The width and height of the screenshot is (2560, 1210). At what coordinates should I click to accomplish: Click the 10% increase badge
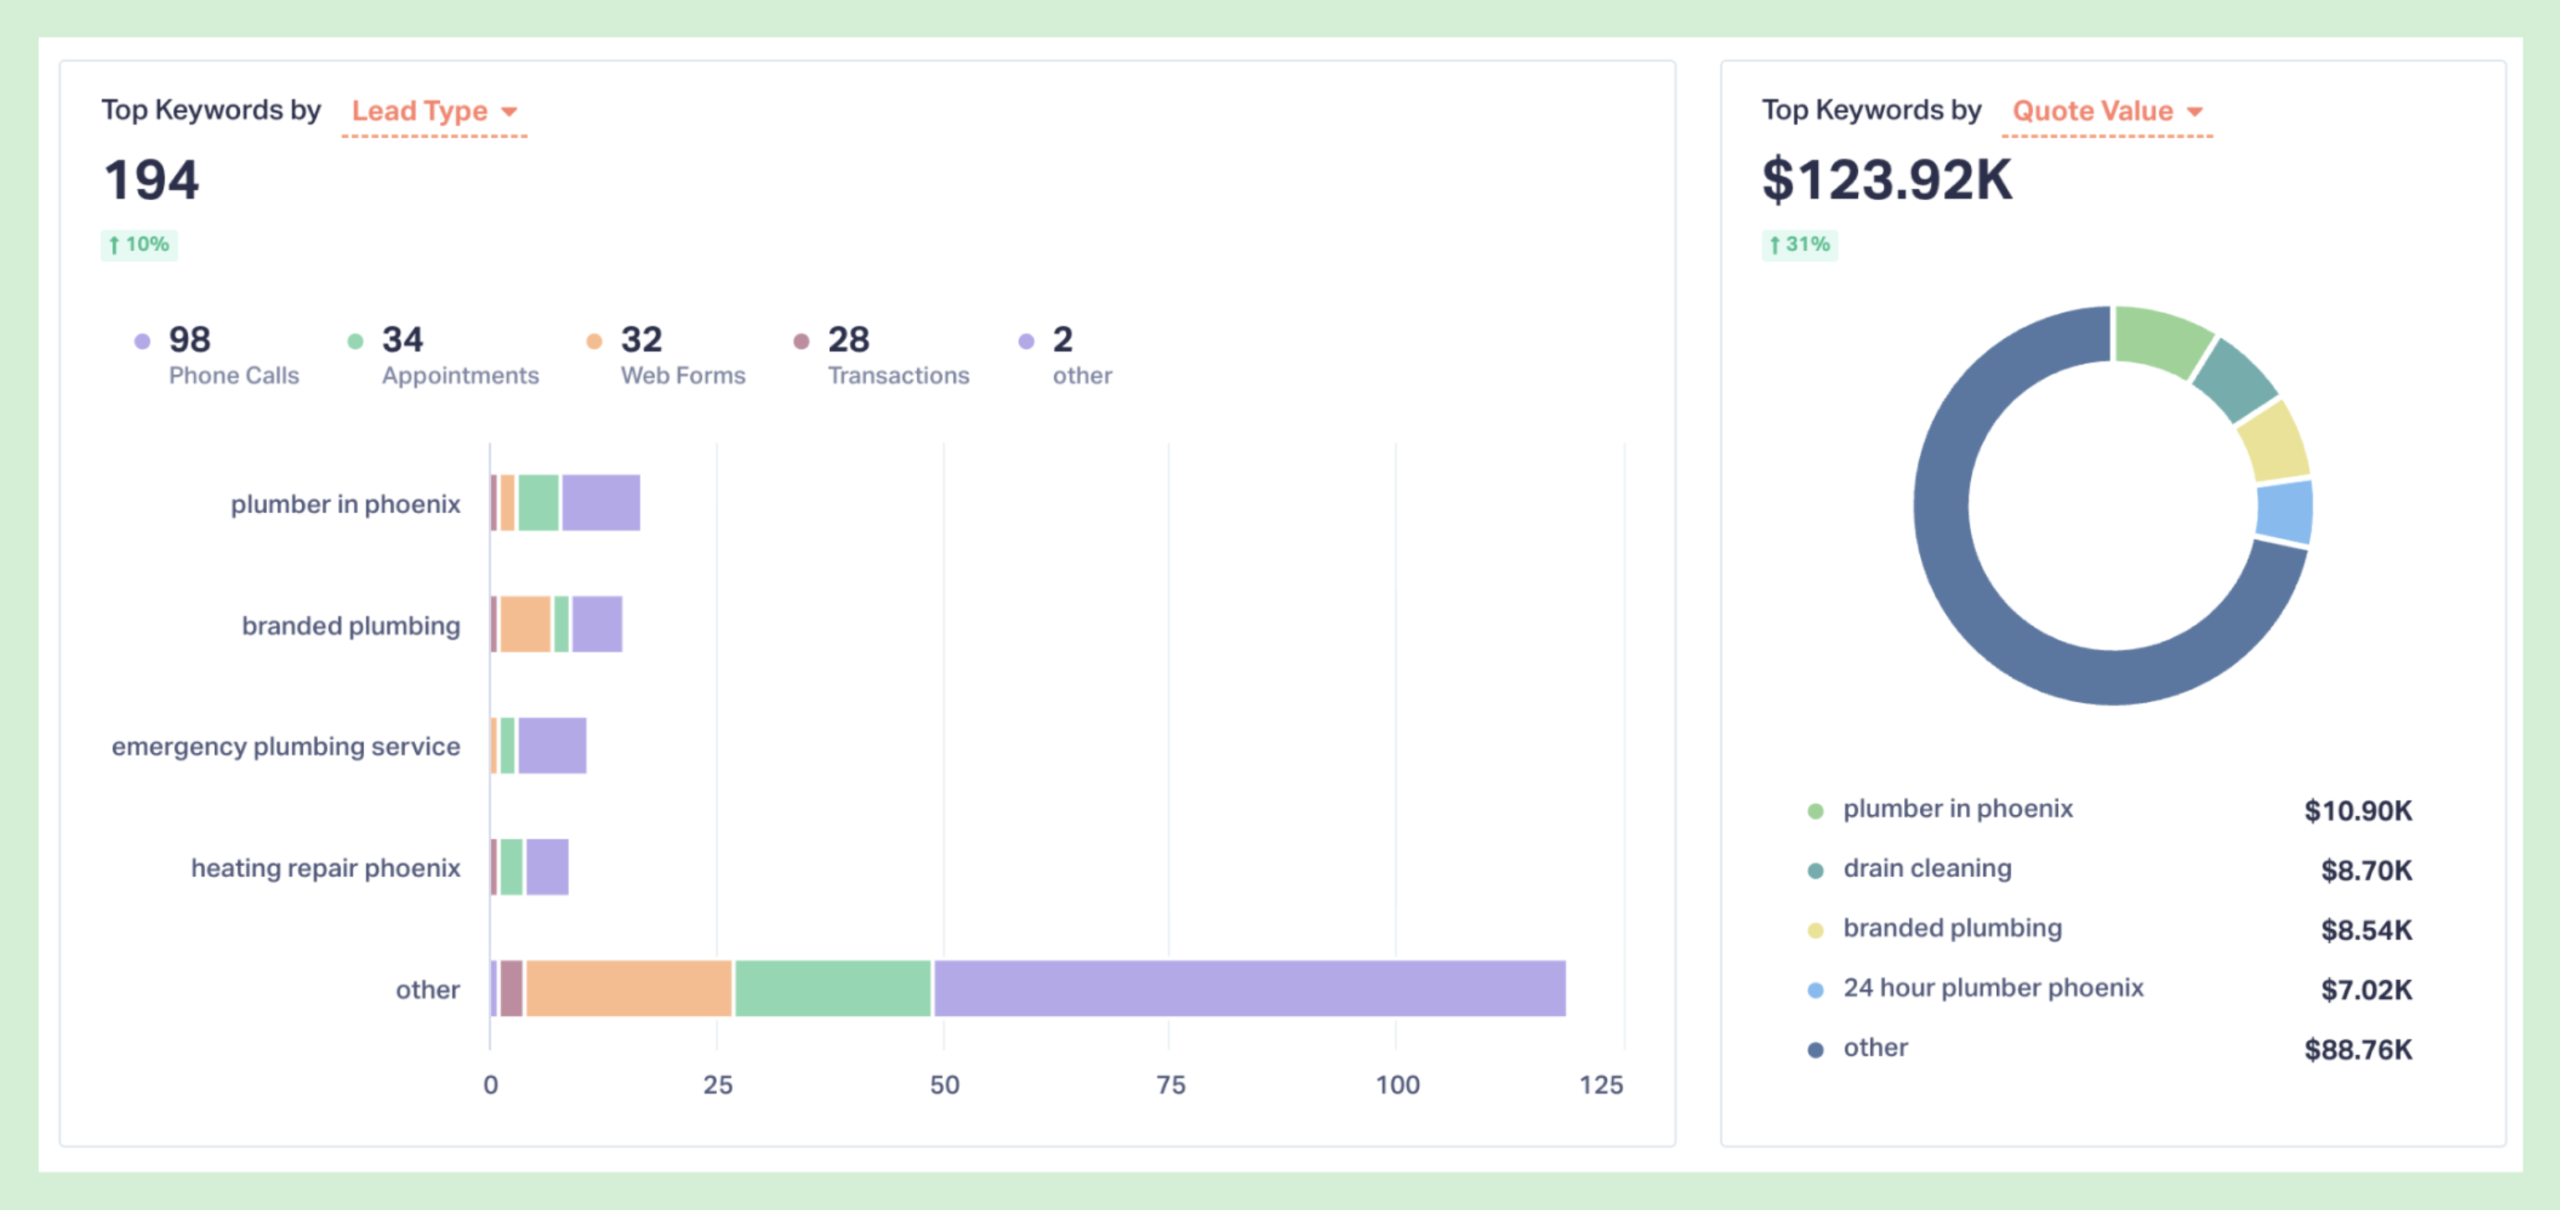tap(139, 245)
